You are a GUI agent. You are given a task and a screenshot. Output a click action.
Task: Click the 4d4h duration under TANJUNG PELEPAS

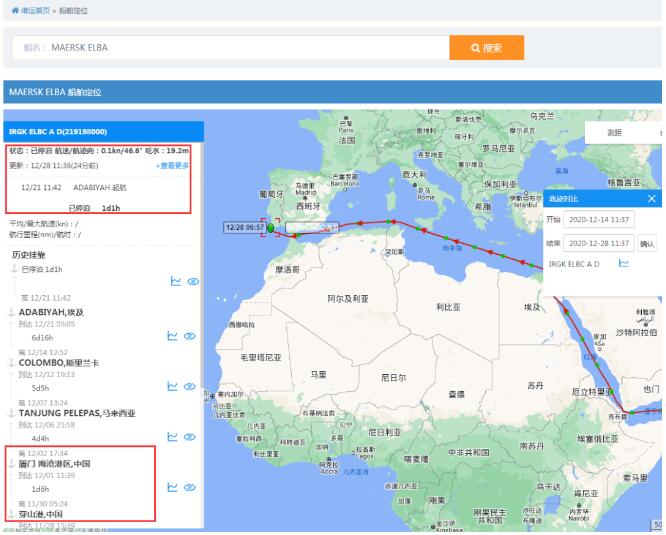(x=40, y=438)
